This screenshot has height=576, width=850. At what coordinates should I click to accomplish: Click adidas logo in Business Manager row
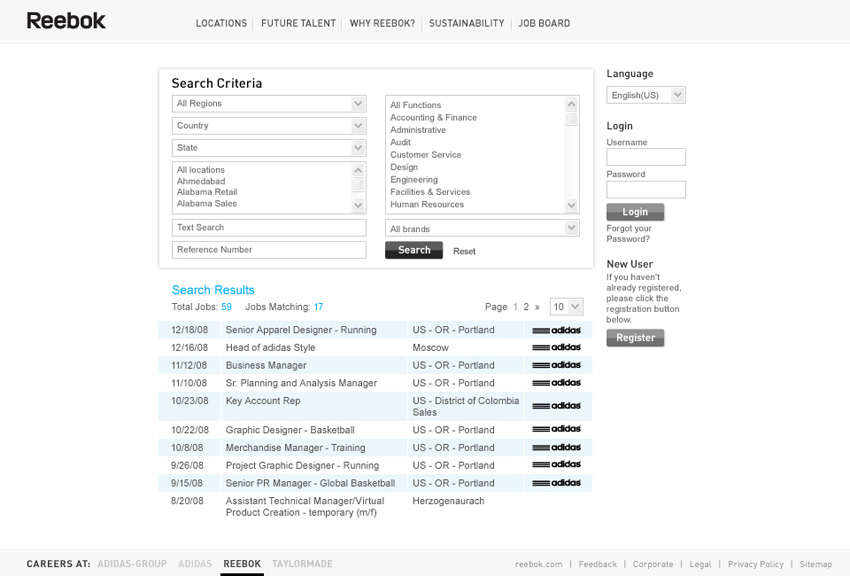(556, 365)
